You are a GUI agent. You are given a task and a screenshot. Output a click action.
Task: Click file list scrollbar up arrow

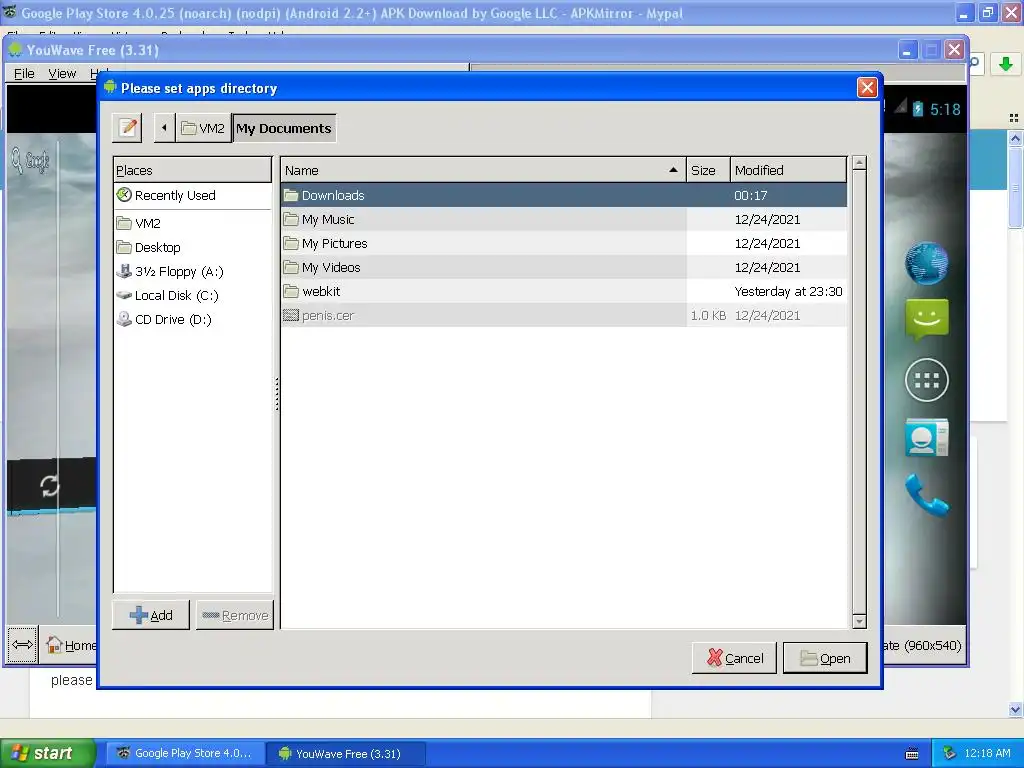[x=859, y=163]
